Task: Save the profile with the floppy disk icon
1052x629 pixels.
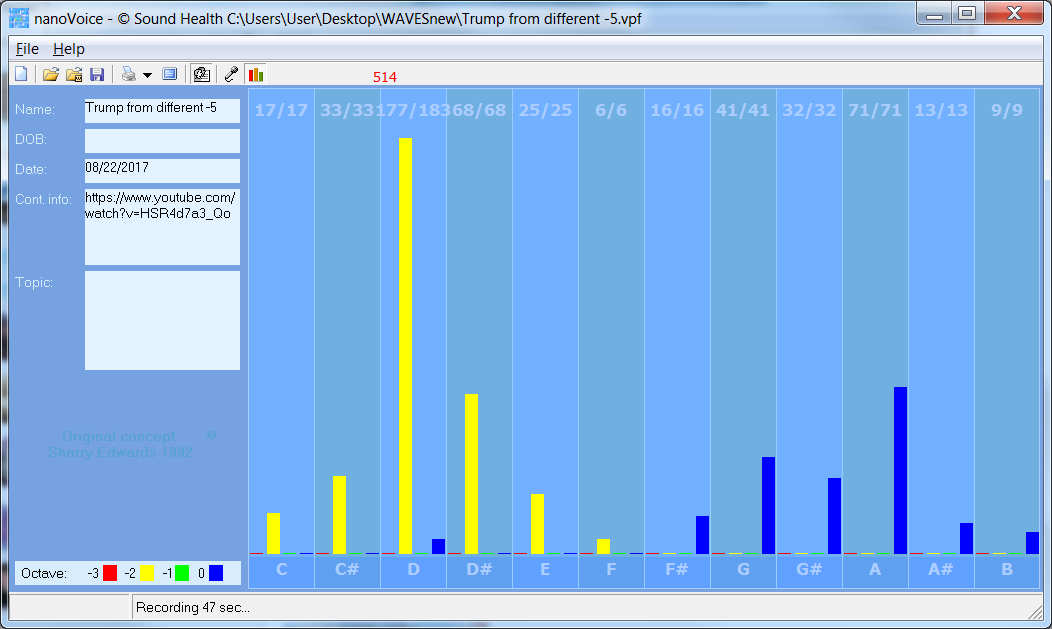Action: [97, 74]
